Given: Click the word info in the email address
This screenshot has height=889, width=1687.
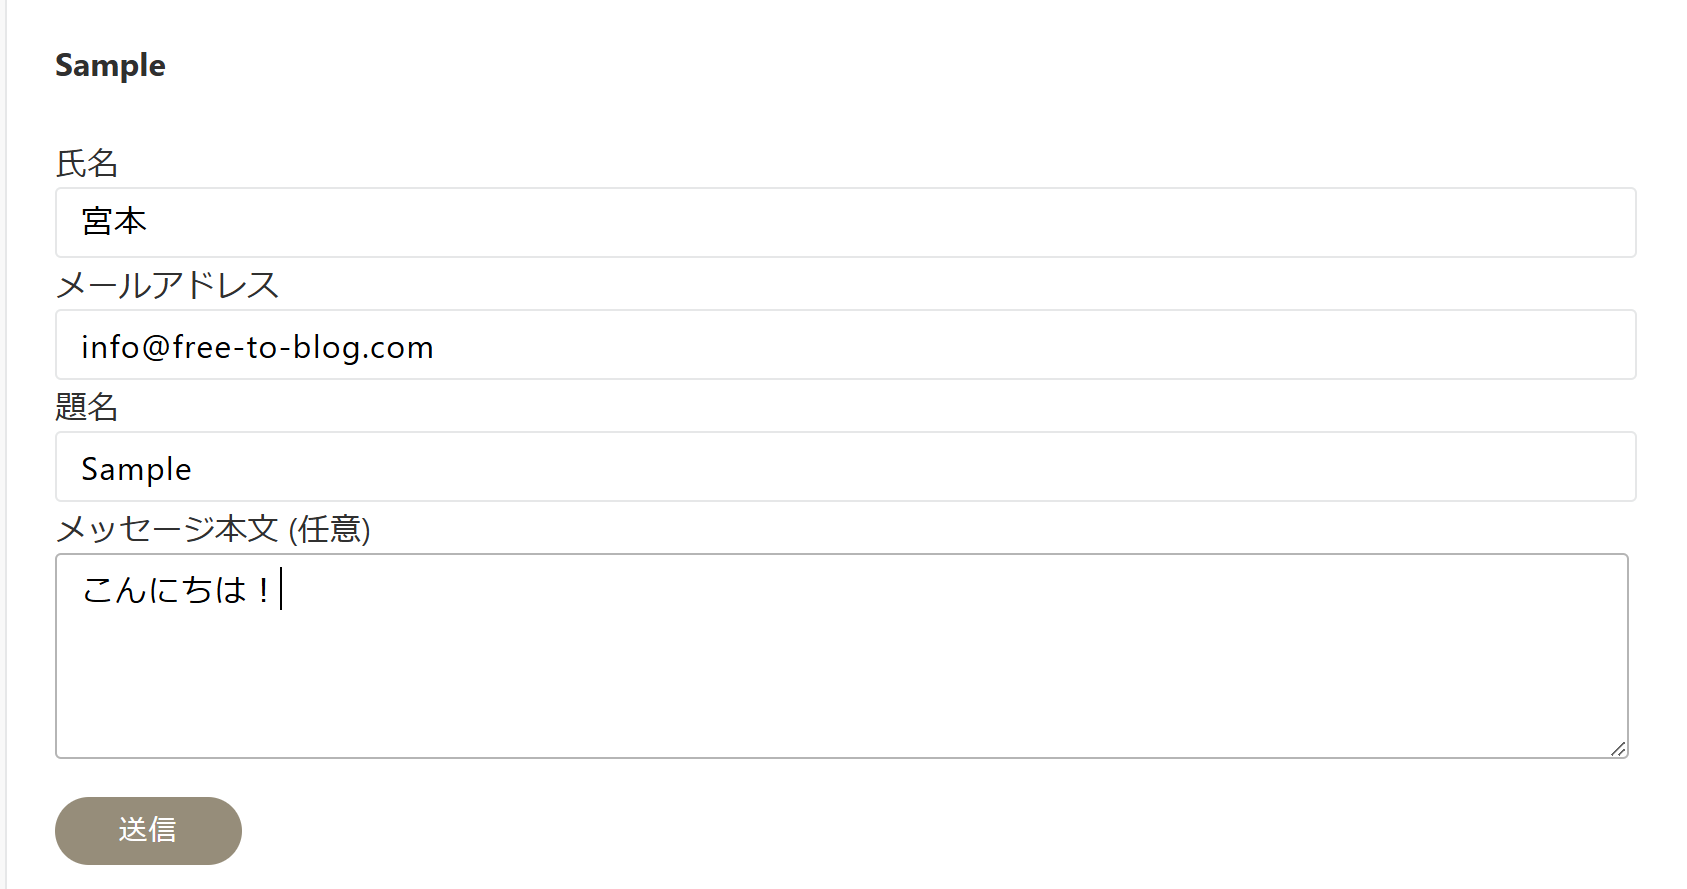Looking at the screenshot, I should click(x=110, y=347).
